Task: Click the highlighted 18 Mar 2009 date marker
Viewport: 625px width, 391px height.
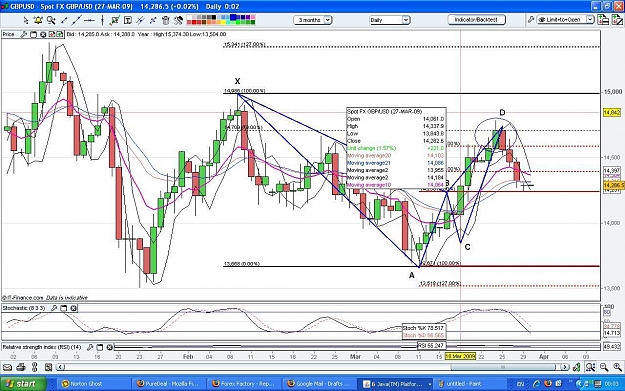Action: [x=460, y=356]
